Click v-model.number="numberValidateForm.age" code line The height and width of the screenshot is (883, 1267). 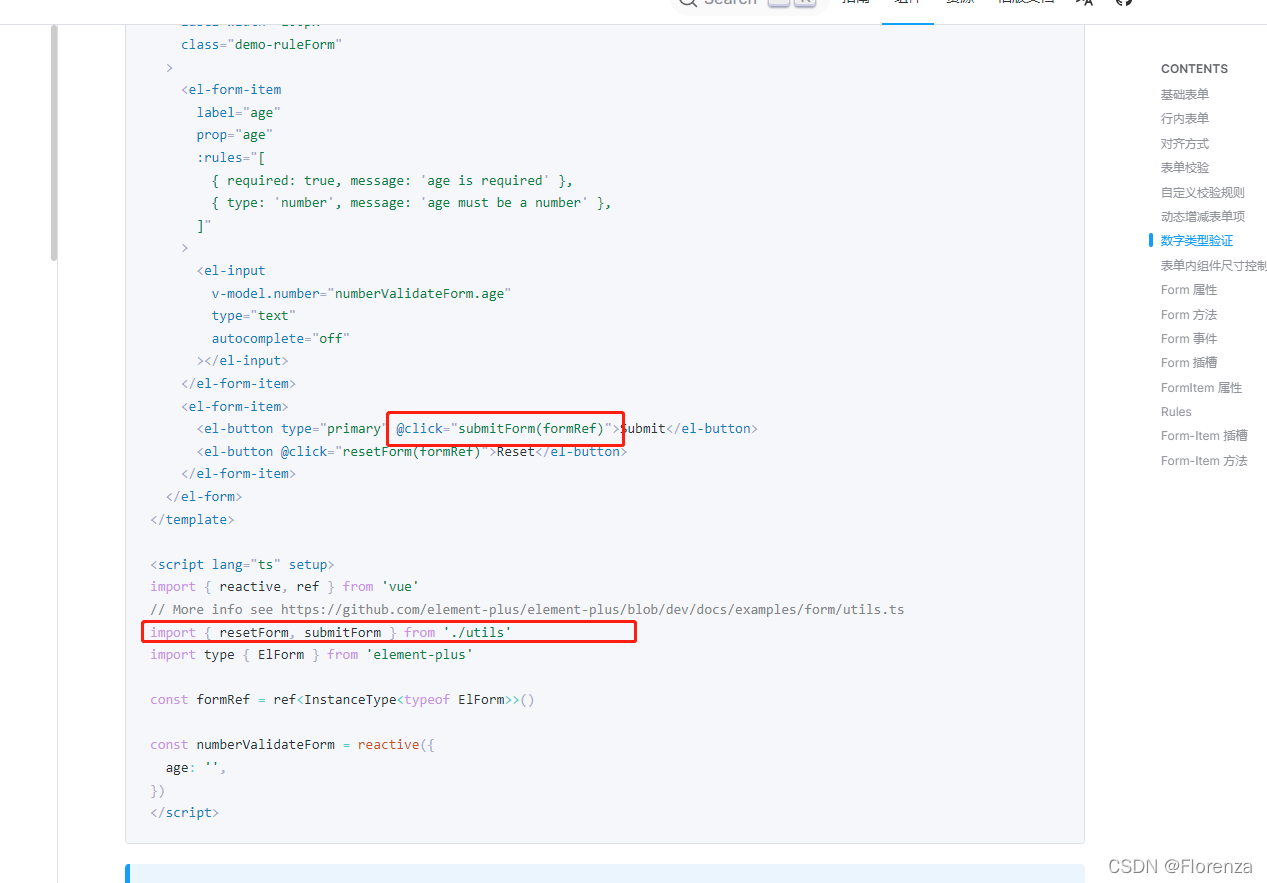point(361,294)
